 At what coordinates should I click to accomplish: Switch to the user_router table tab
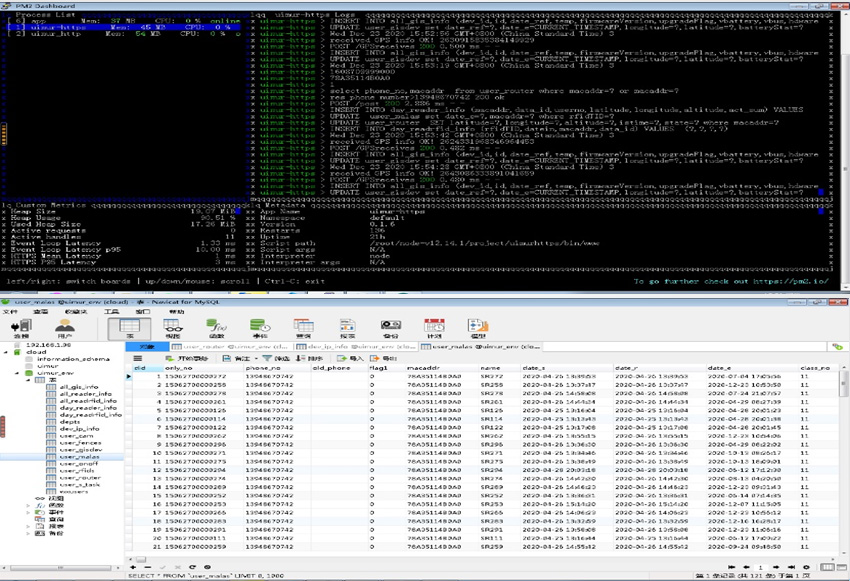(x=230, y=346)
